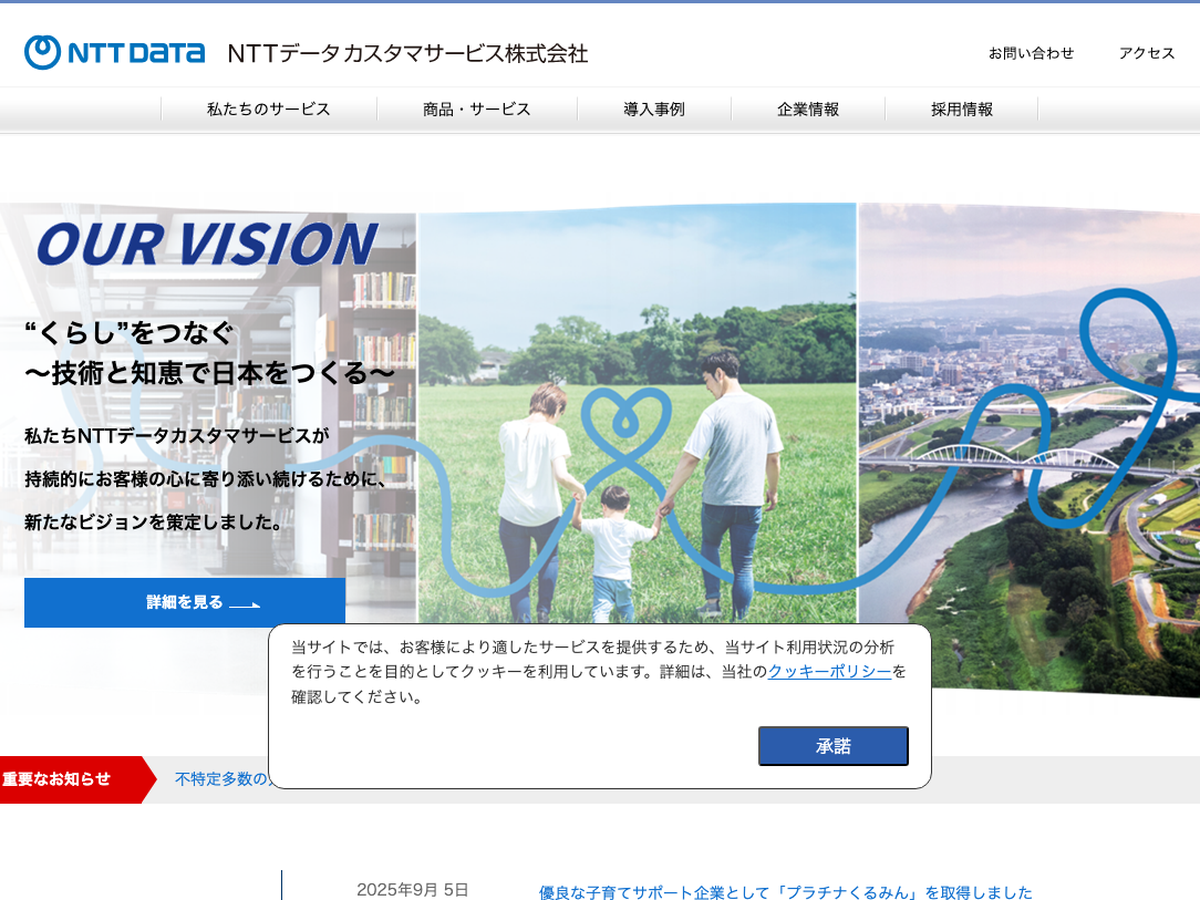Screen dimensions: 1200x900
Task: Open the お問い合わせ contact link
Action: (1031, 54)
